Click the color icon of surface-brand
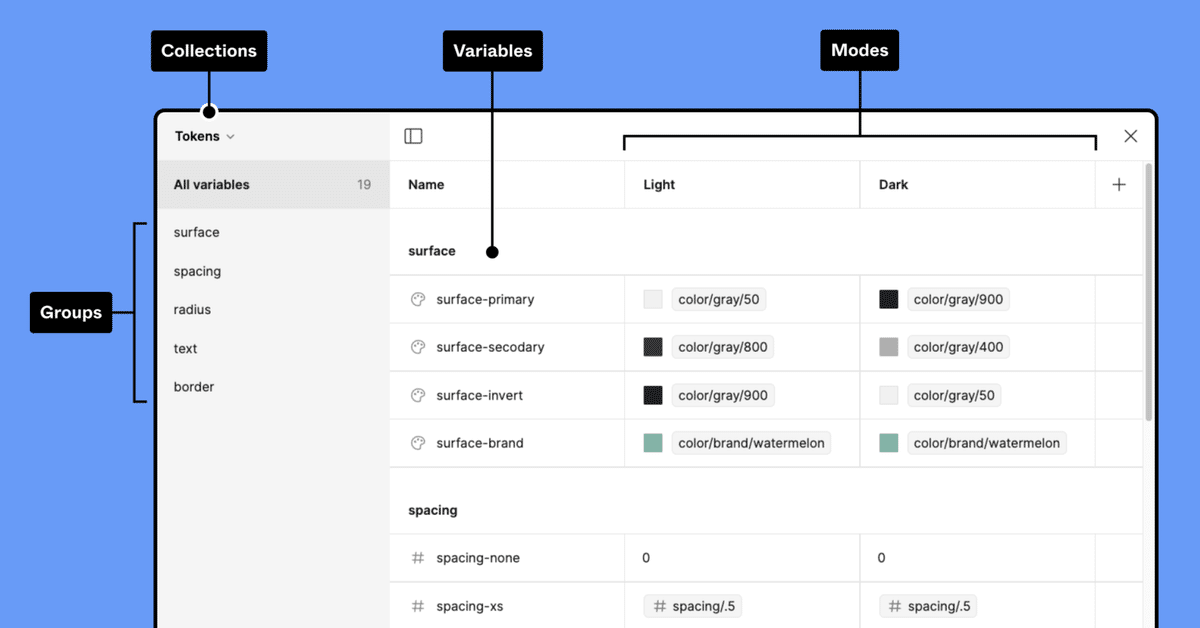The width and height of the screenshot is (1200, 628). click(418, 443)
